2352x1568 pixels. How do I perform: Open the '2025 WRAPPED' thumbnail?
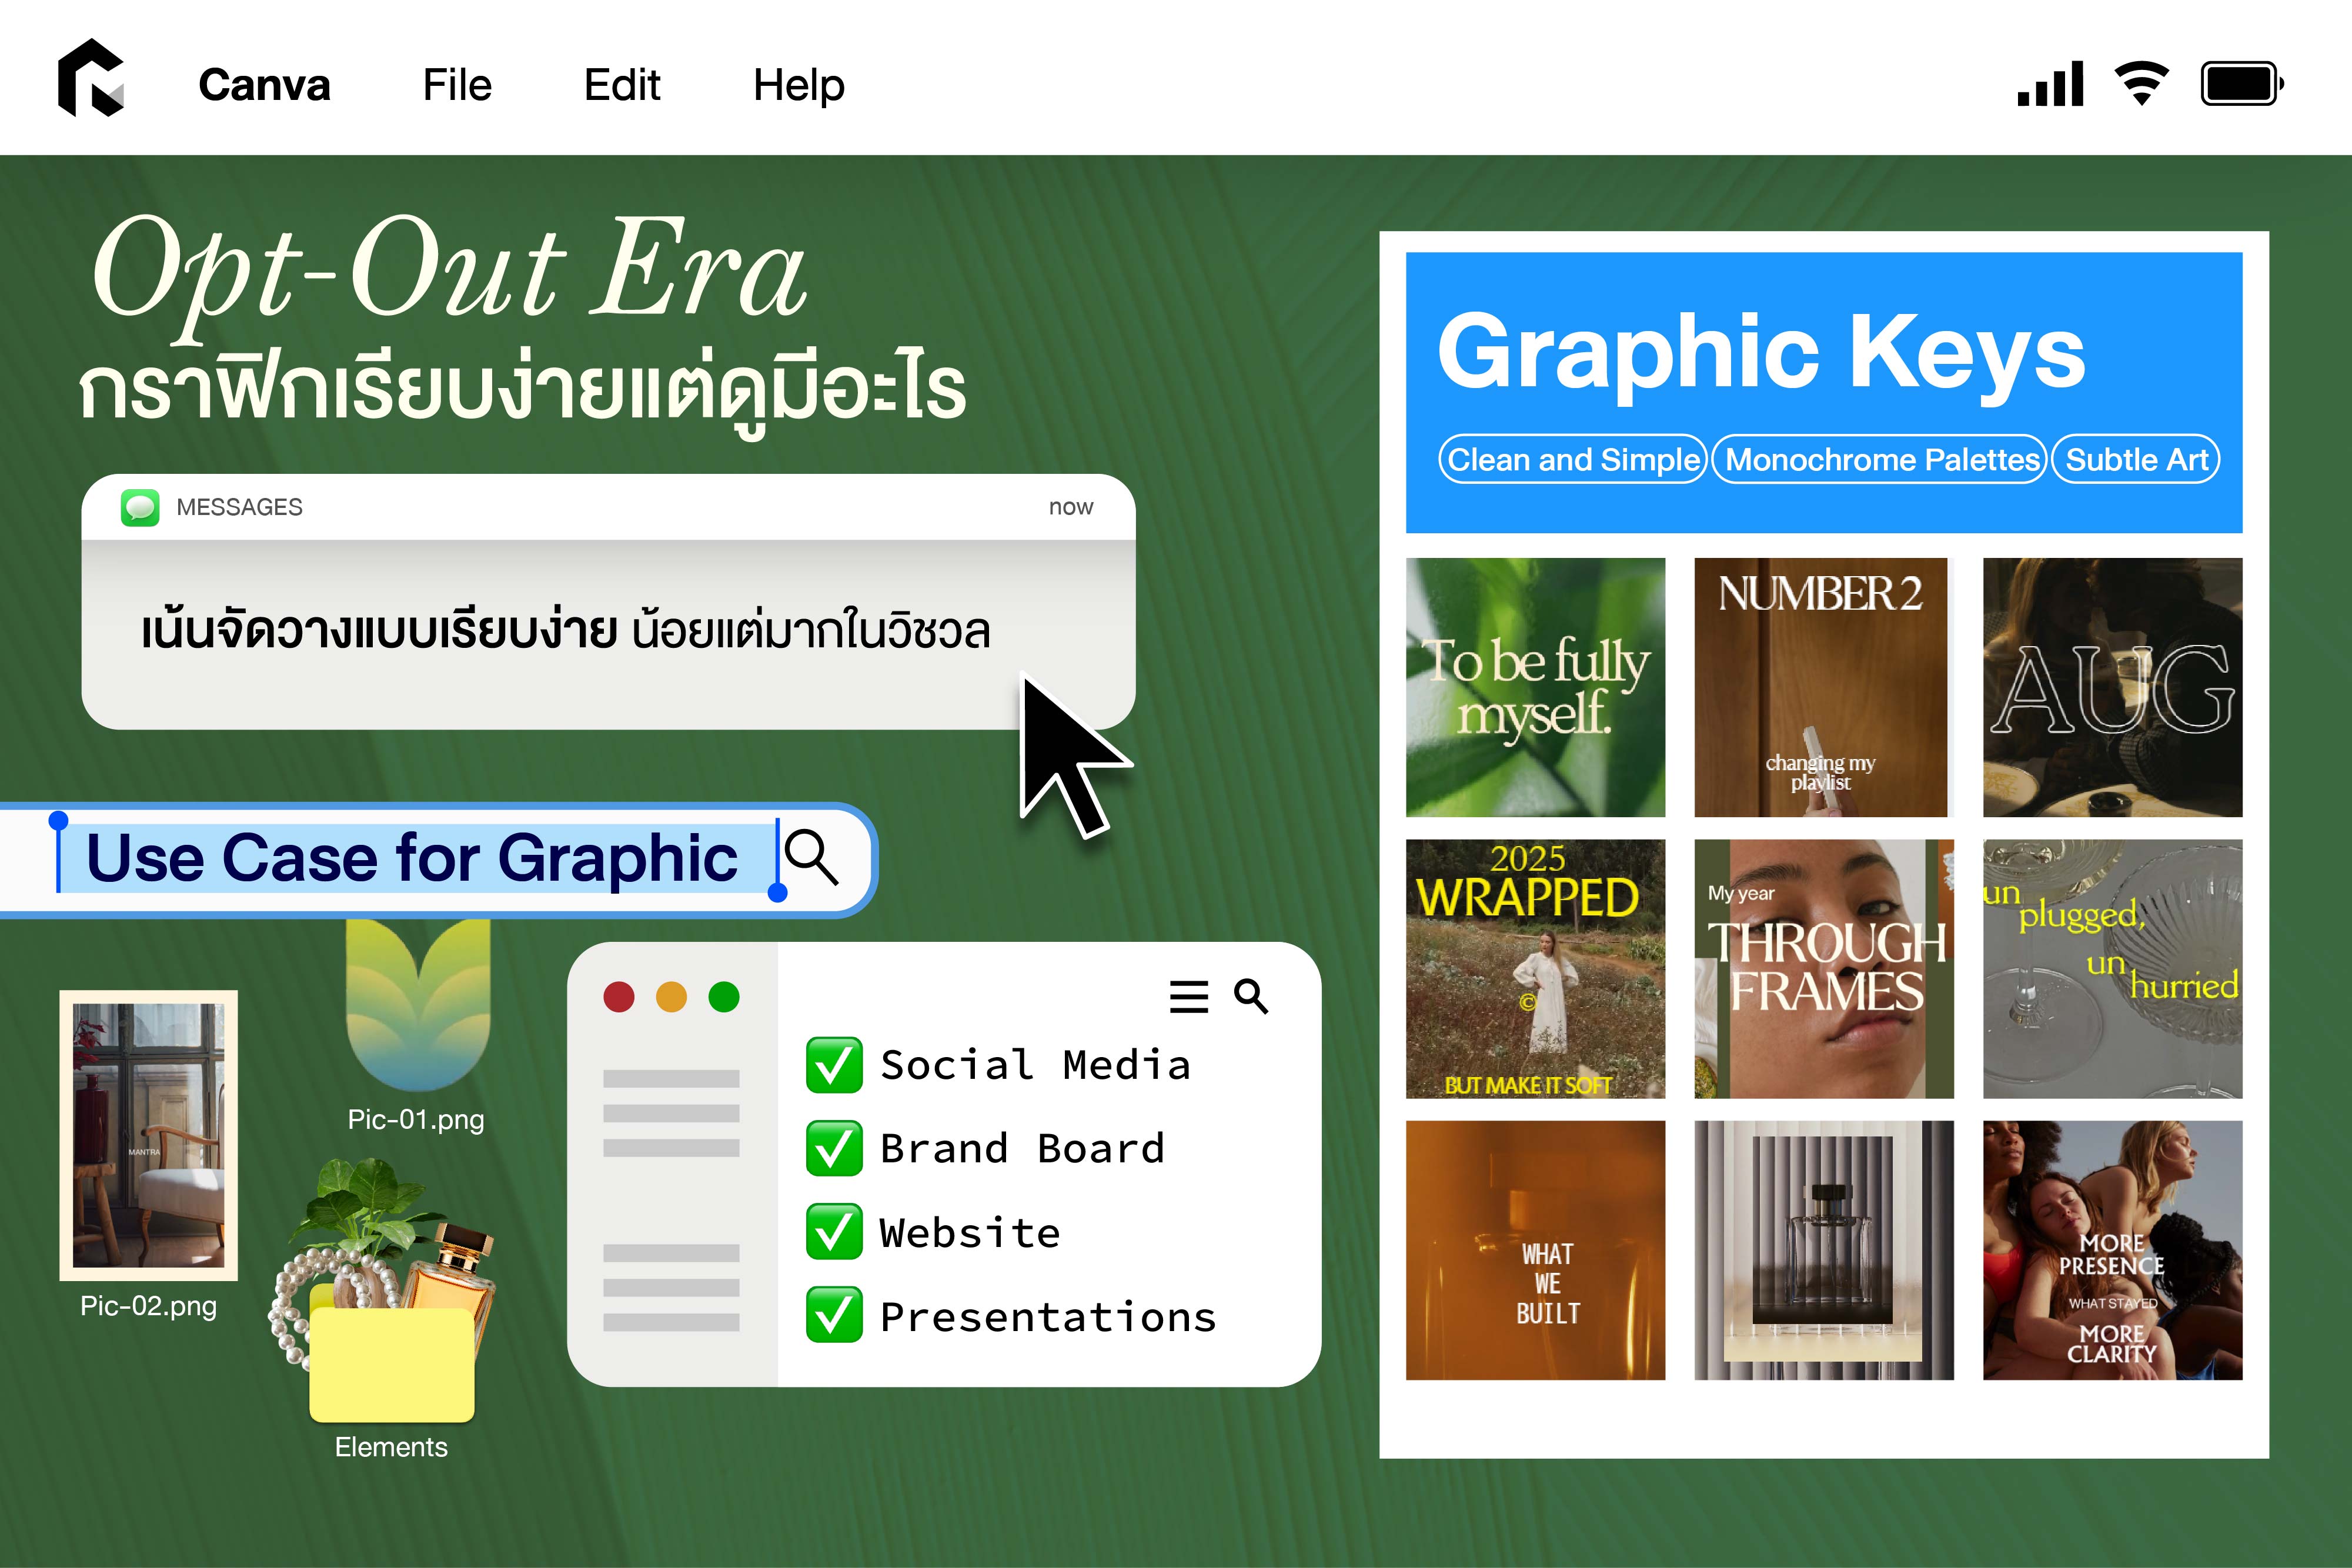(1536, 969)
